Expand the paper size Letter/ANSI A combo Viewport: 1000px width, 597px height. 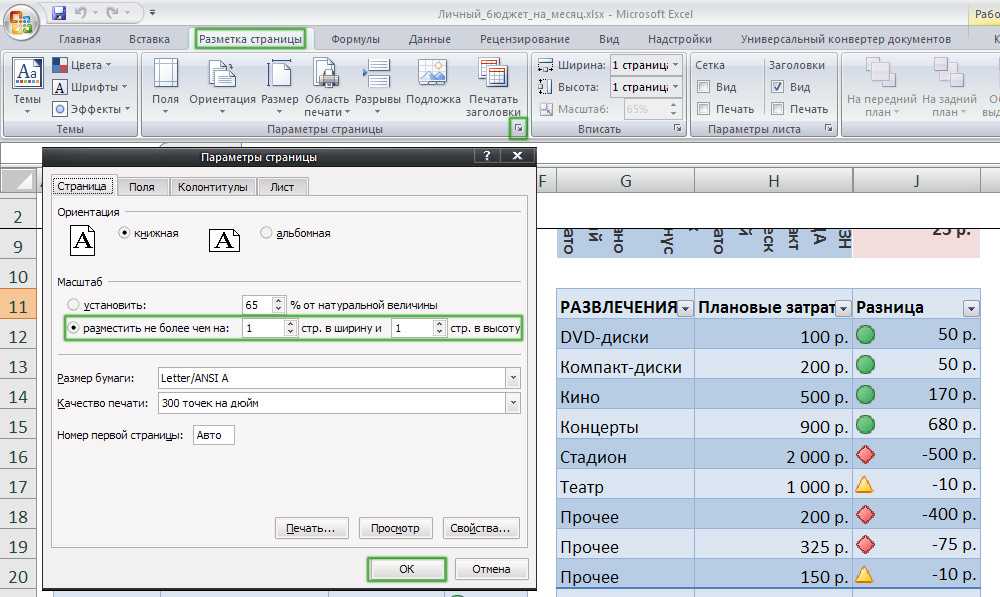[x=513, y=378]
